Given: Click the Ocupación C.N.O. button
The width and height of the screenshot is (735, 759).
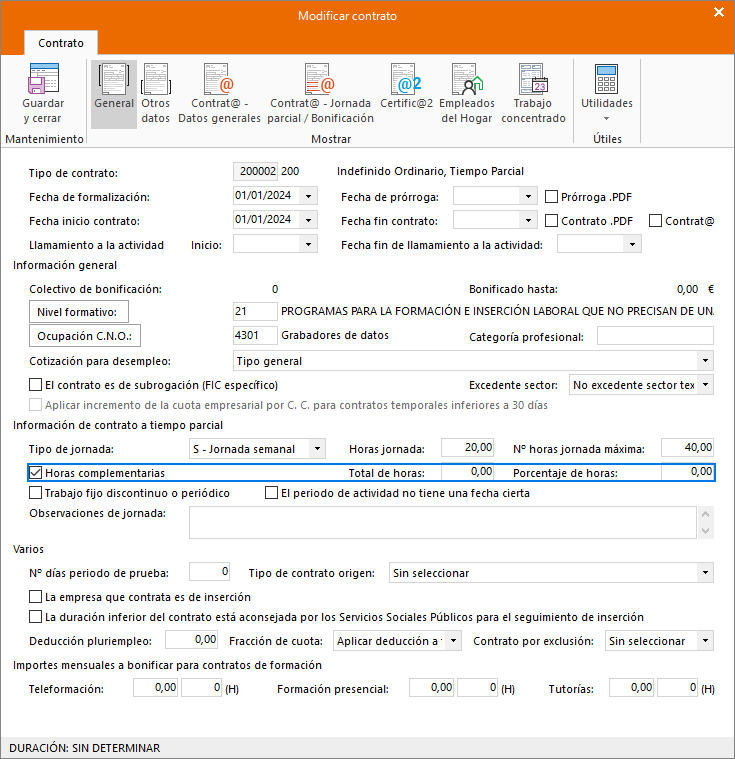Looking at the screenshot, I should (85, 336).
